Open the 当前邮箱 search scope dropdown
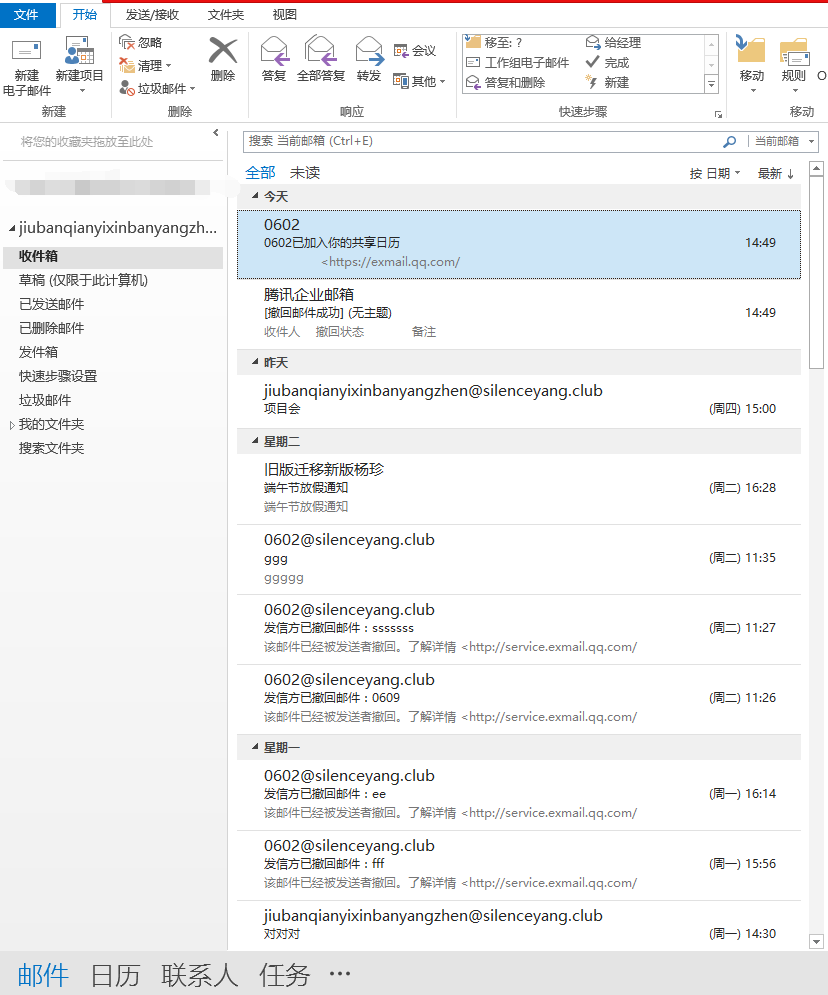Viewport: 828px width, 995px height. pos(812,142)
